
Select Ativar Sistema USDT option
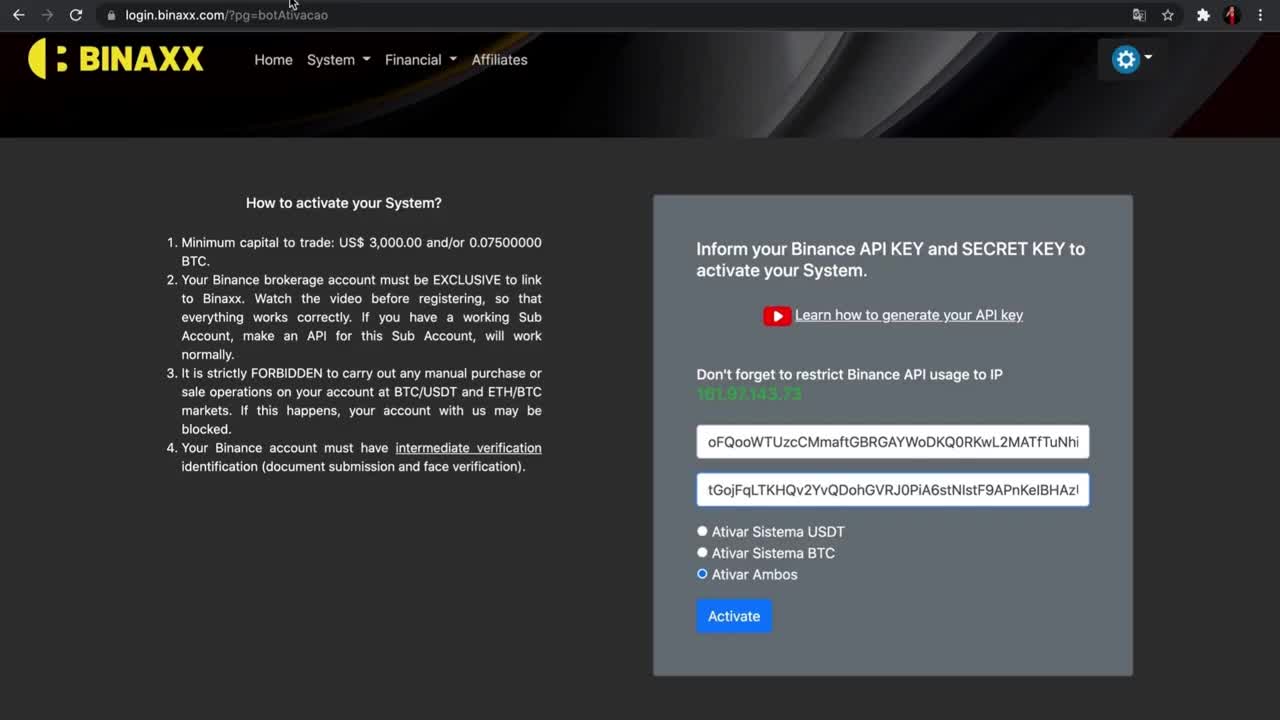coord(702,531)
